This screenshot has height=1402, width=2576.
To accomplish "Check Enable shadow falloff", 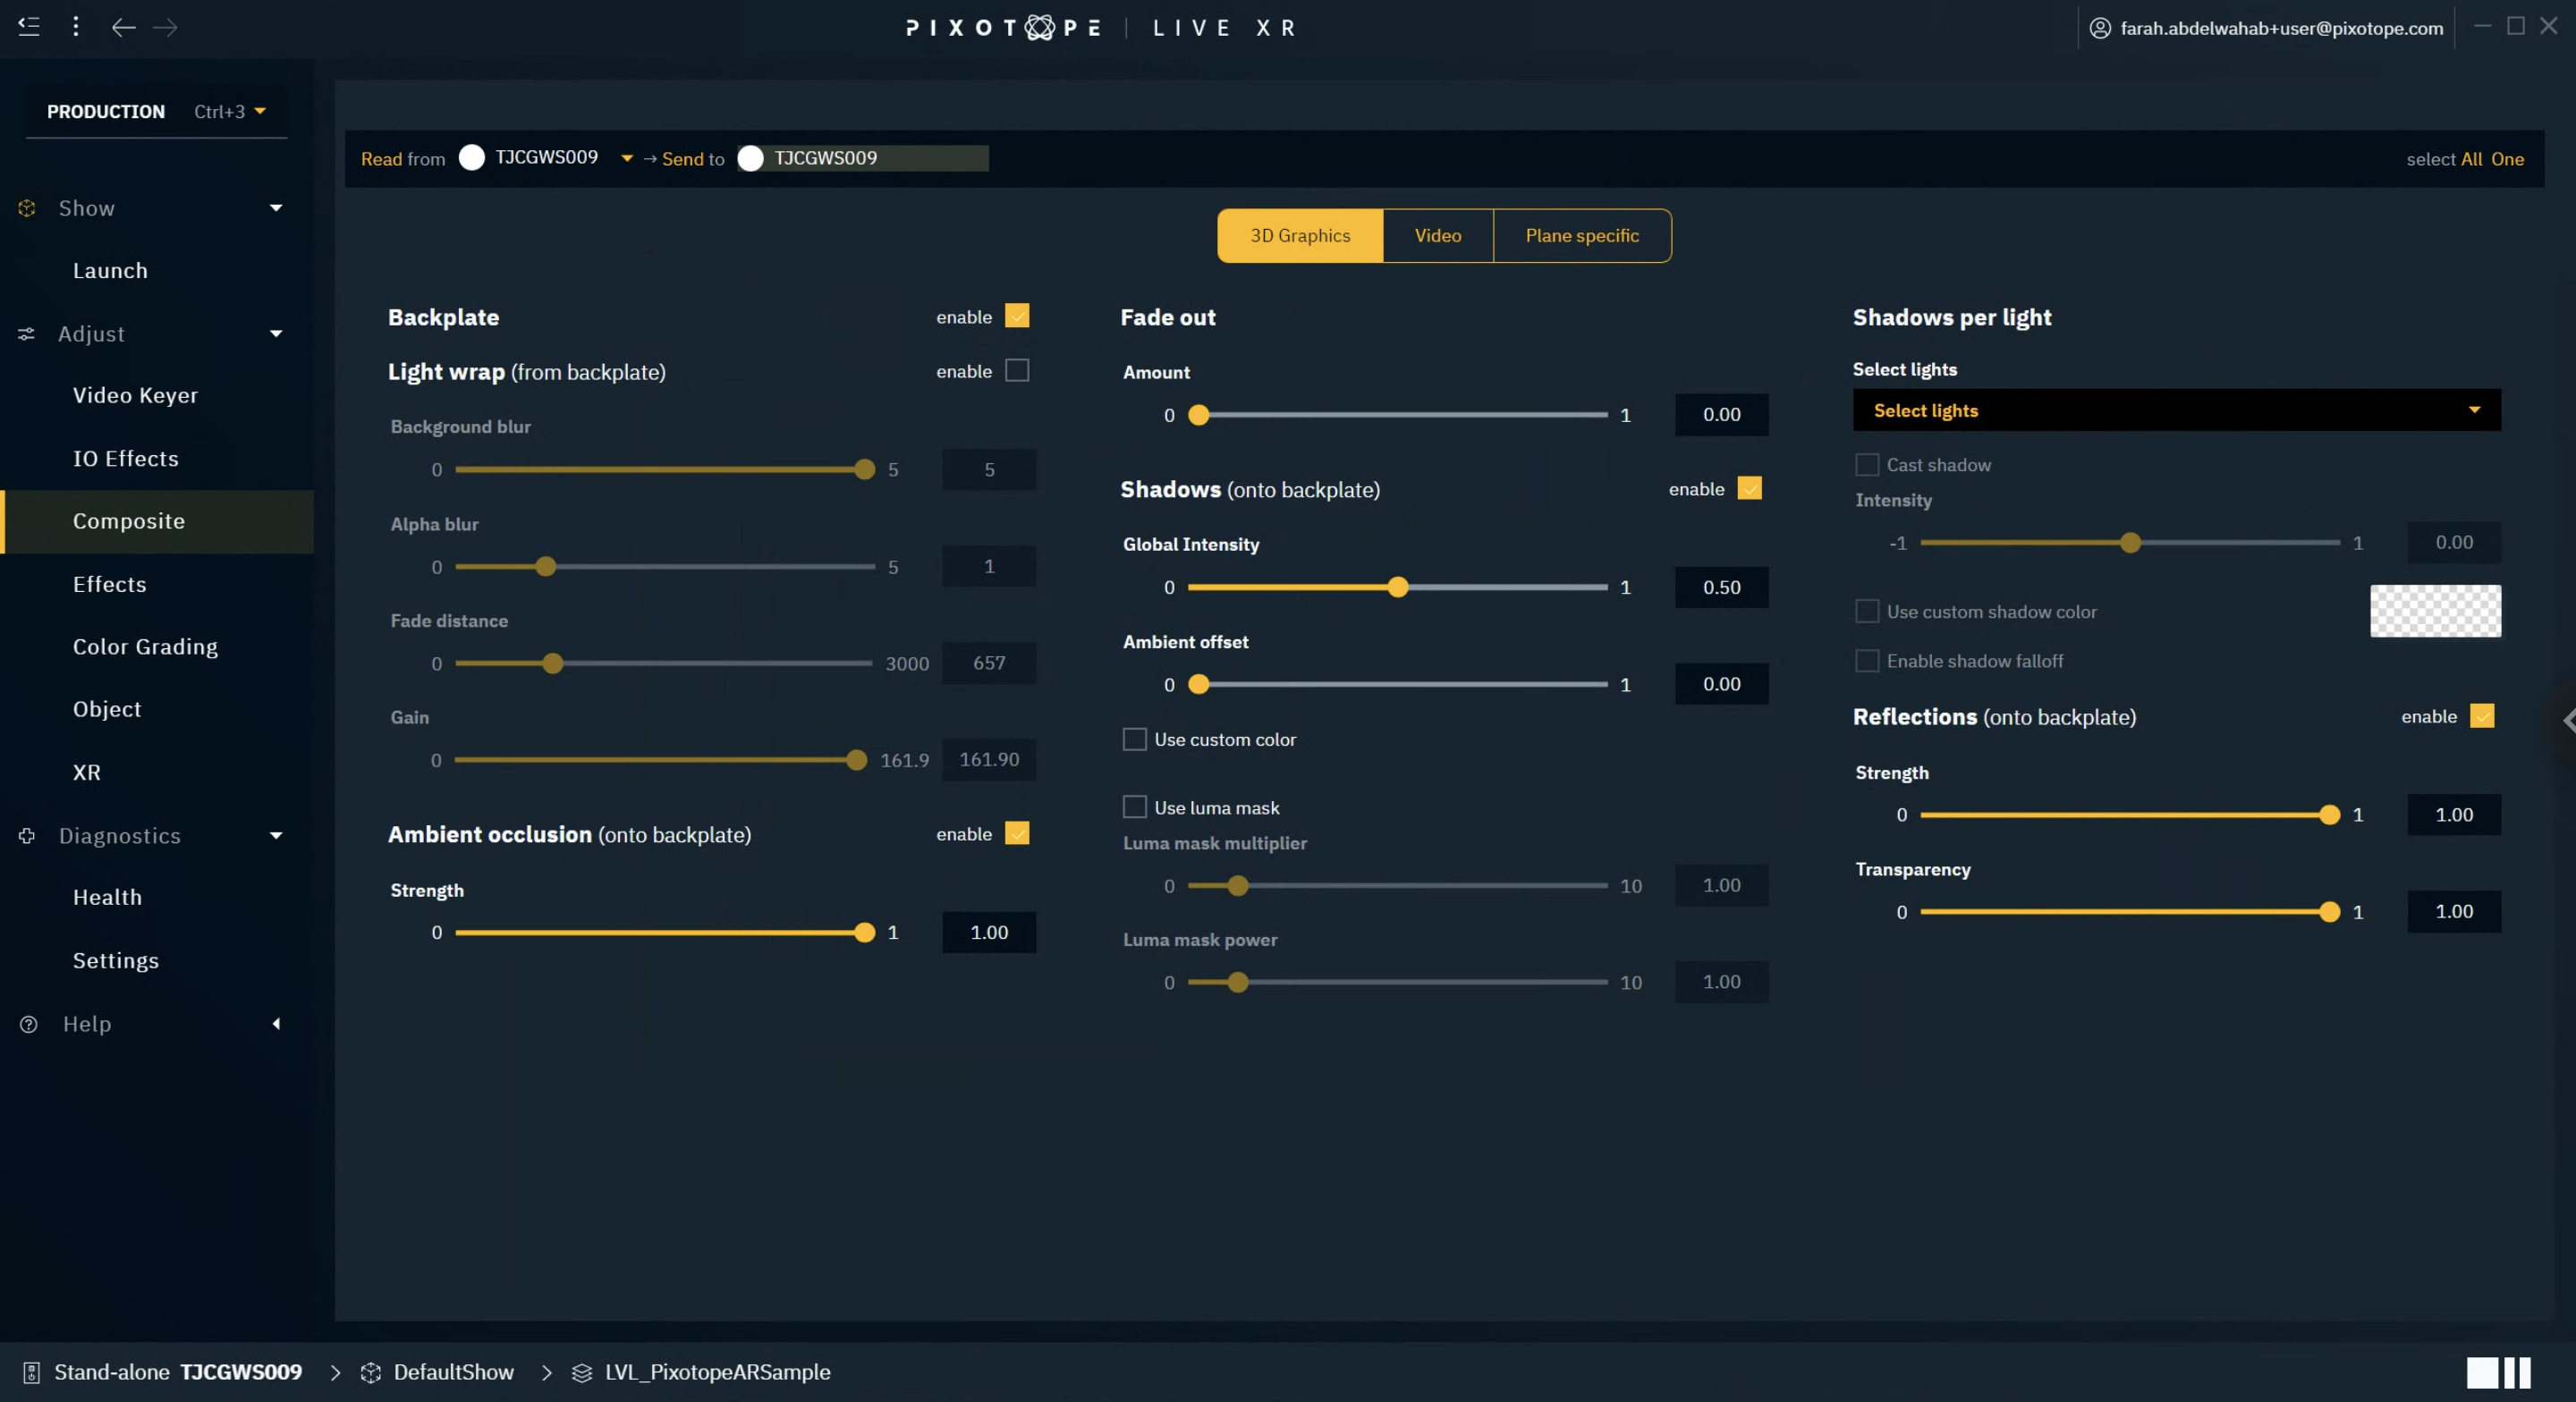I will [1867, 660].
